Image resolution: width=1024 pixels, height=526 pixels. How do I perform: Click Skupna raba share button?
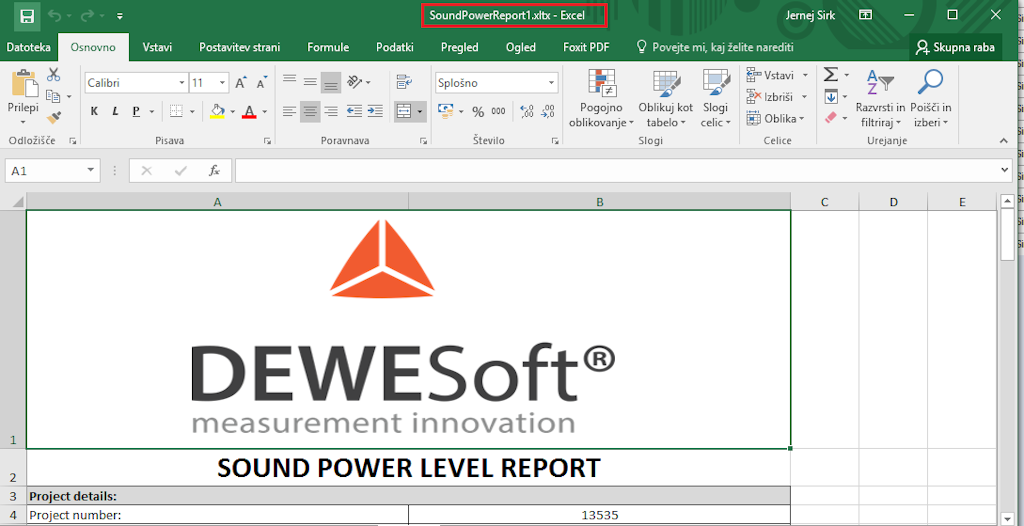[x=955, y=47]
